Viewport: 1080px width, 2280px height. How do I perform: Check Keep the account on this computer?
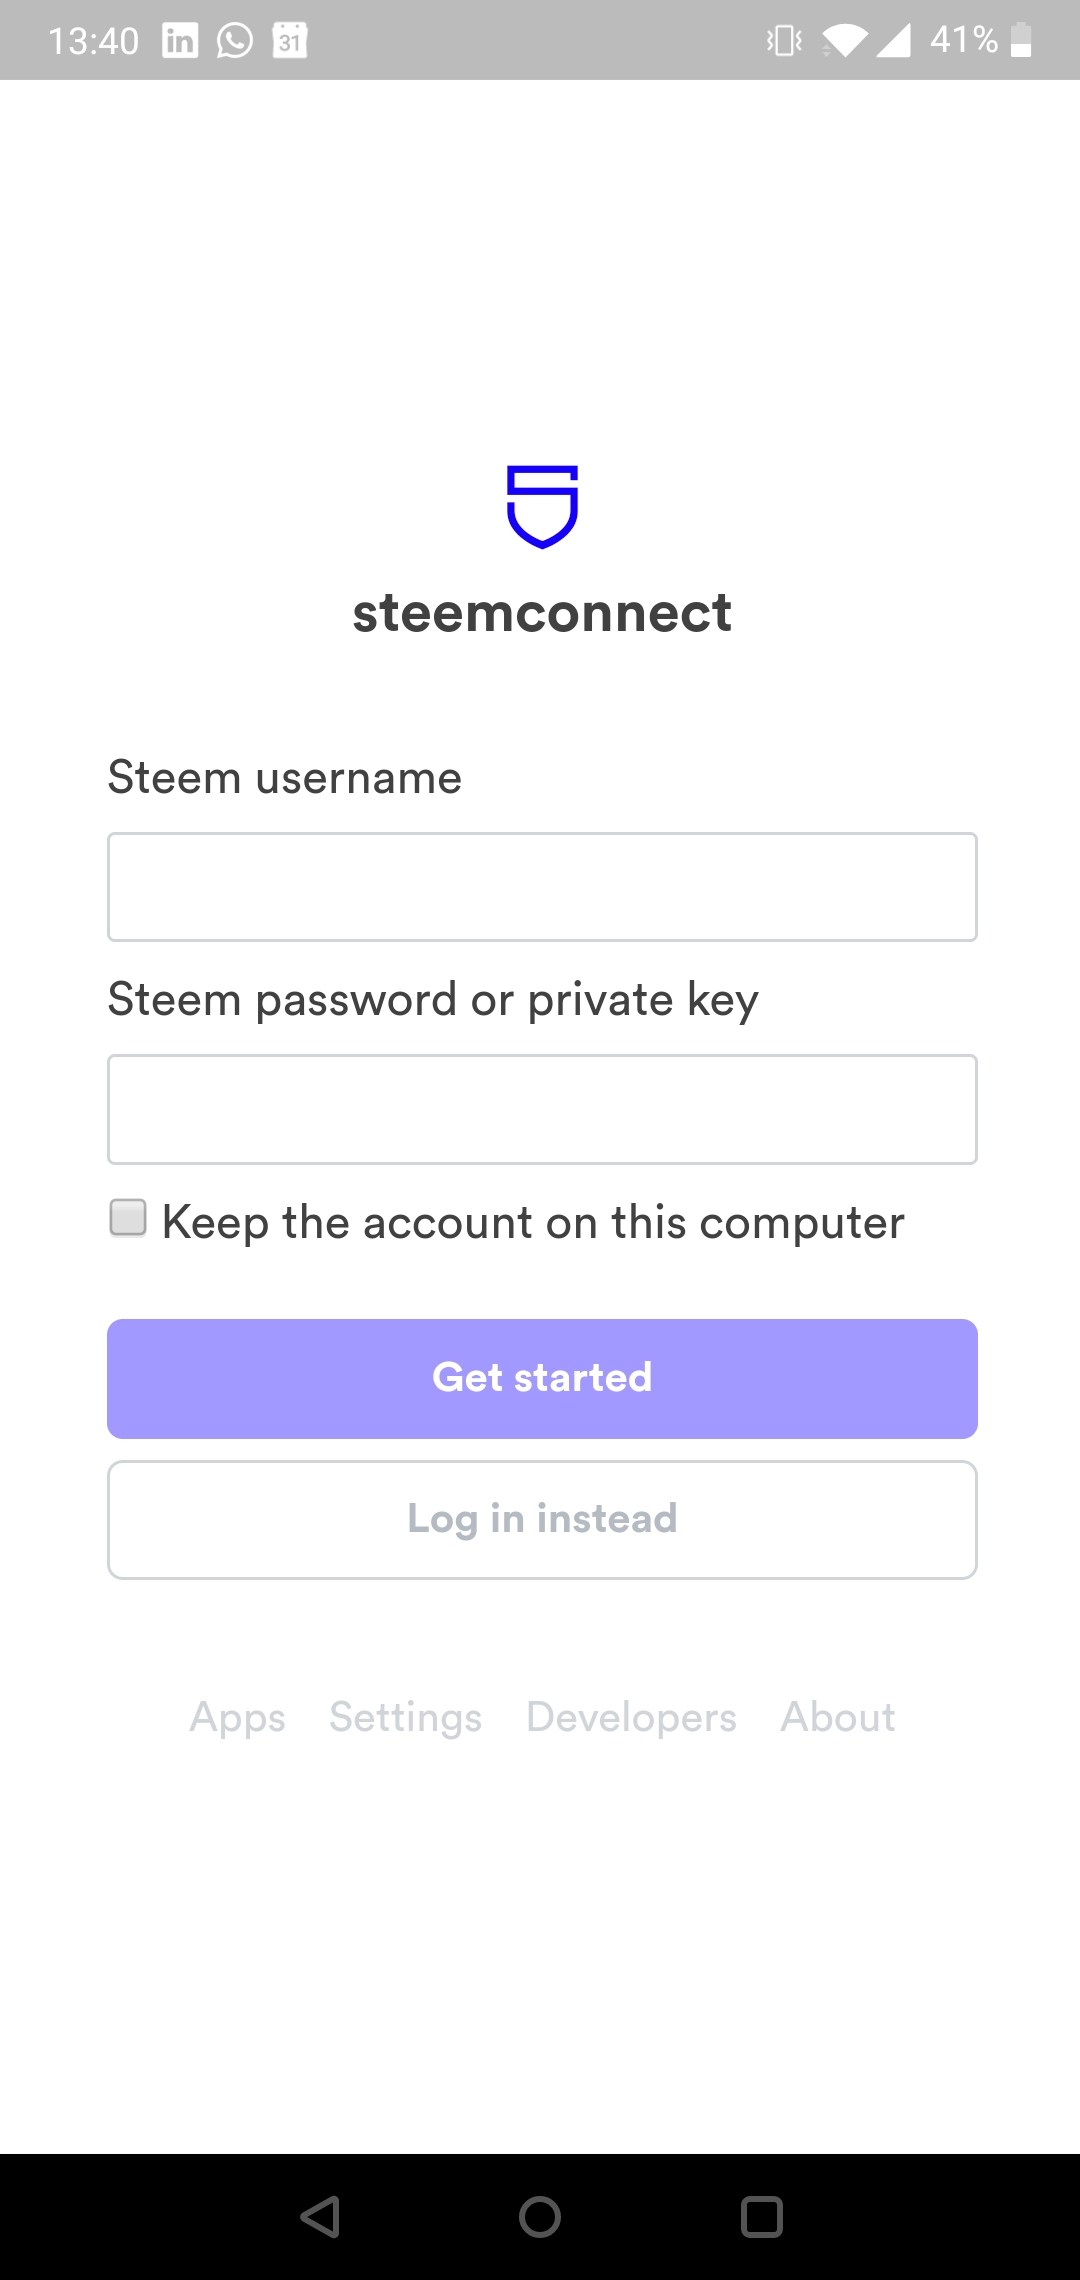click(128, 1219)
